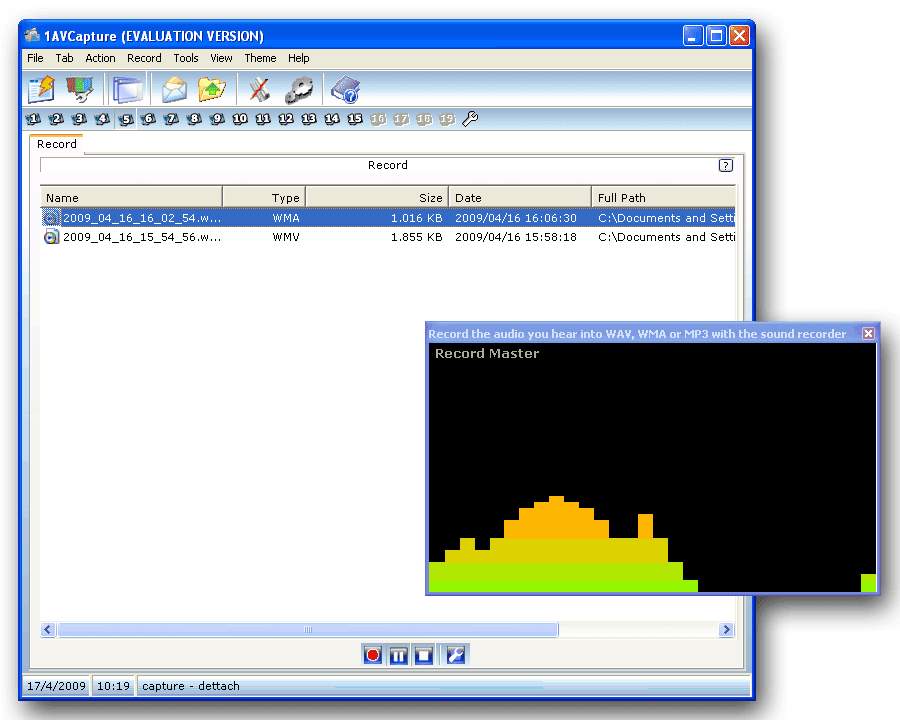900x720 pixels.
Task: Select numbered tab icon 3
Action: [79, 119]
